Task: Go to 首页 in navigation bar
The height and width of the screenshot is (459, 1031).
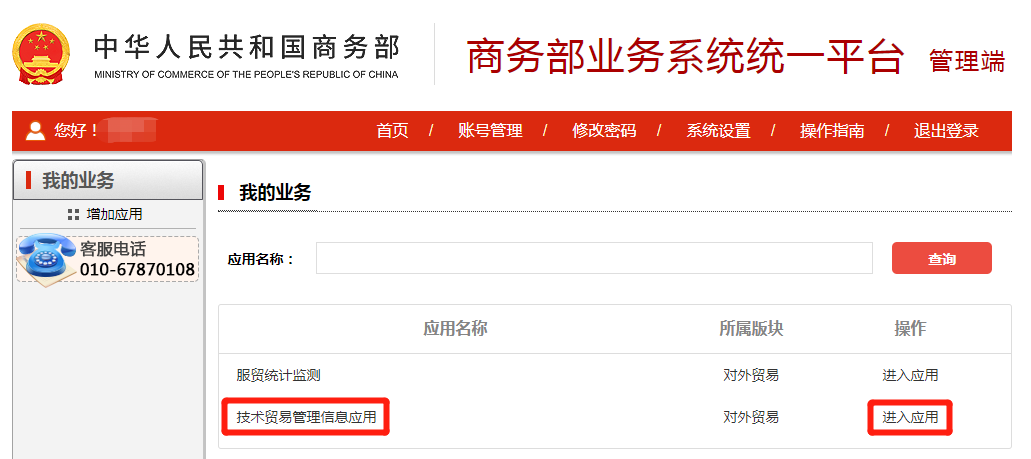Action: coord(393,130)
